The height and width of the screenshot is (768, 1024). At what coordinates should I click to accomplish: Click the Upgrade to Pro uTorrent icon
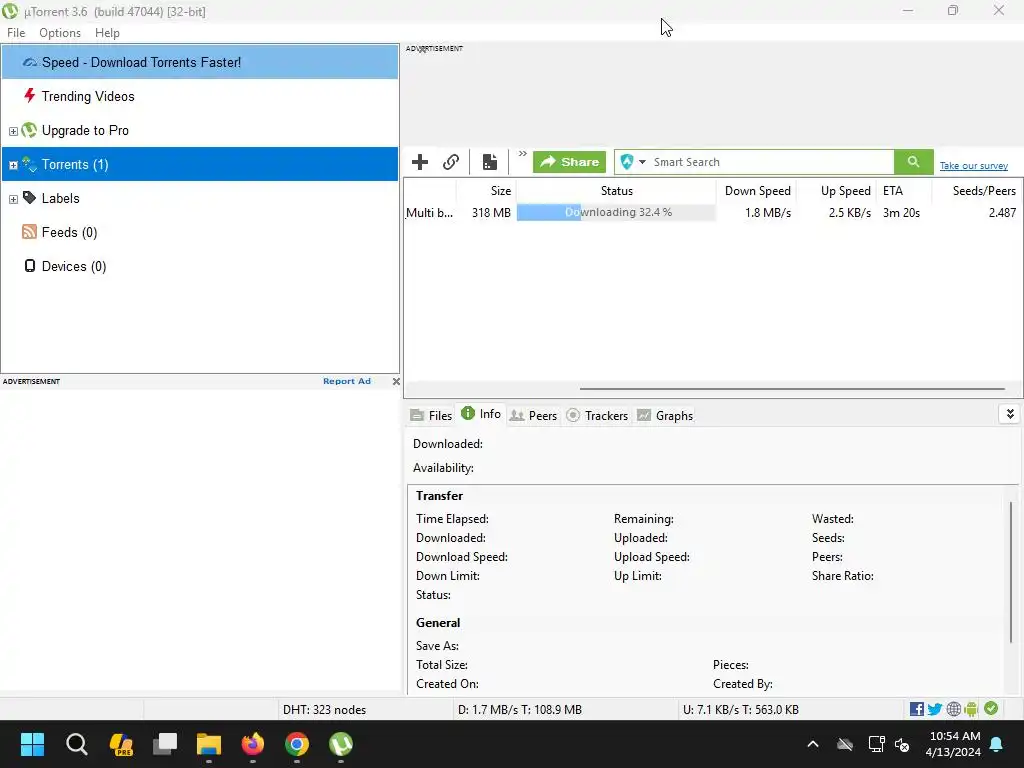(x=29, y=130)
